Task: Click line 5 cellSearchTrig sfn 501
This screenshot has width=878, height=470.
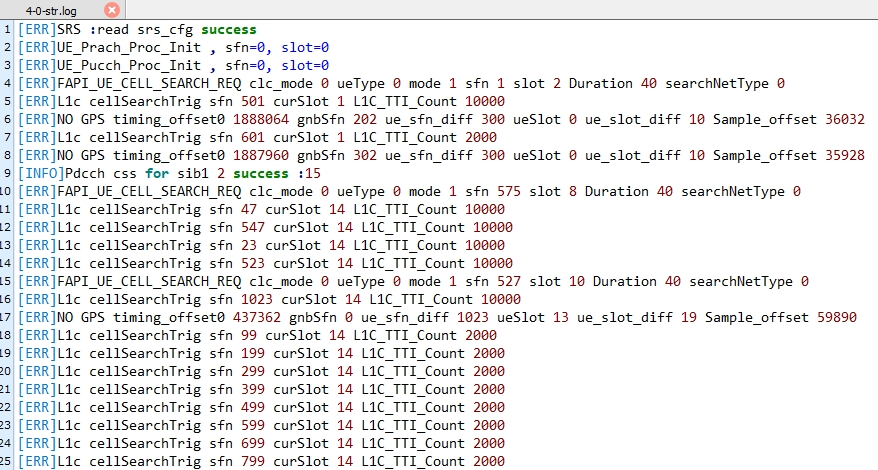Action: point(261,101)
